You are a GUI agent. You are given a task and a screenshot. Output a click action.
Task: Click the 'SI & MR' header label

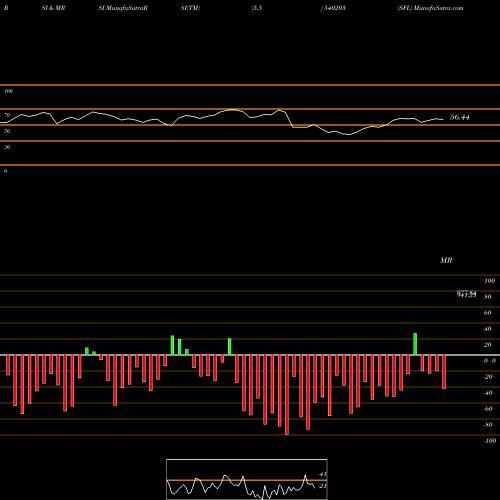pyautogui.click(x=53, y=8)
